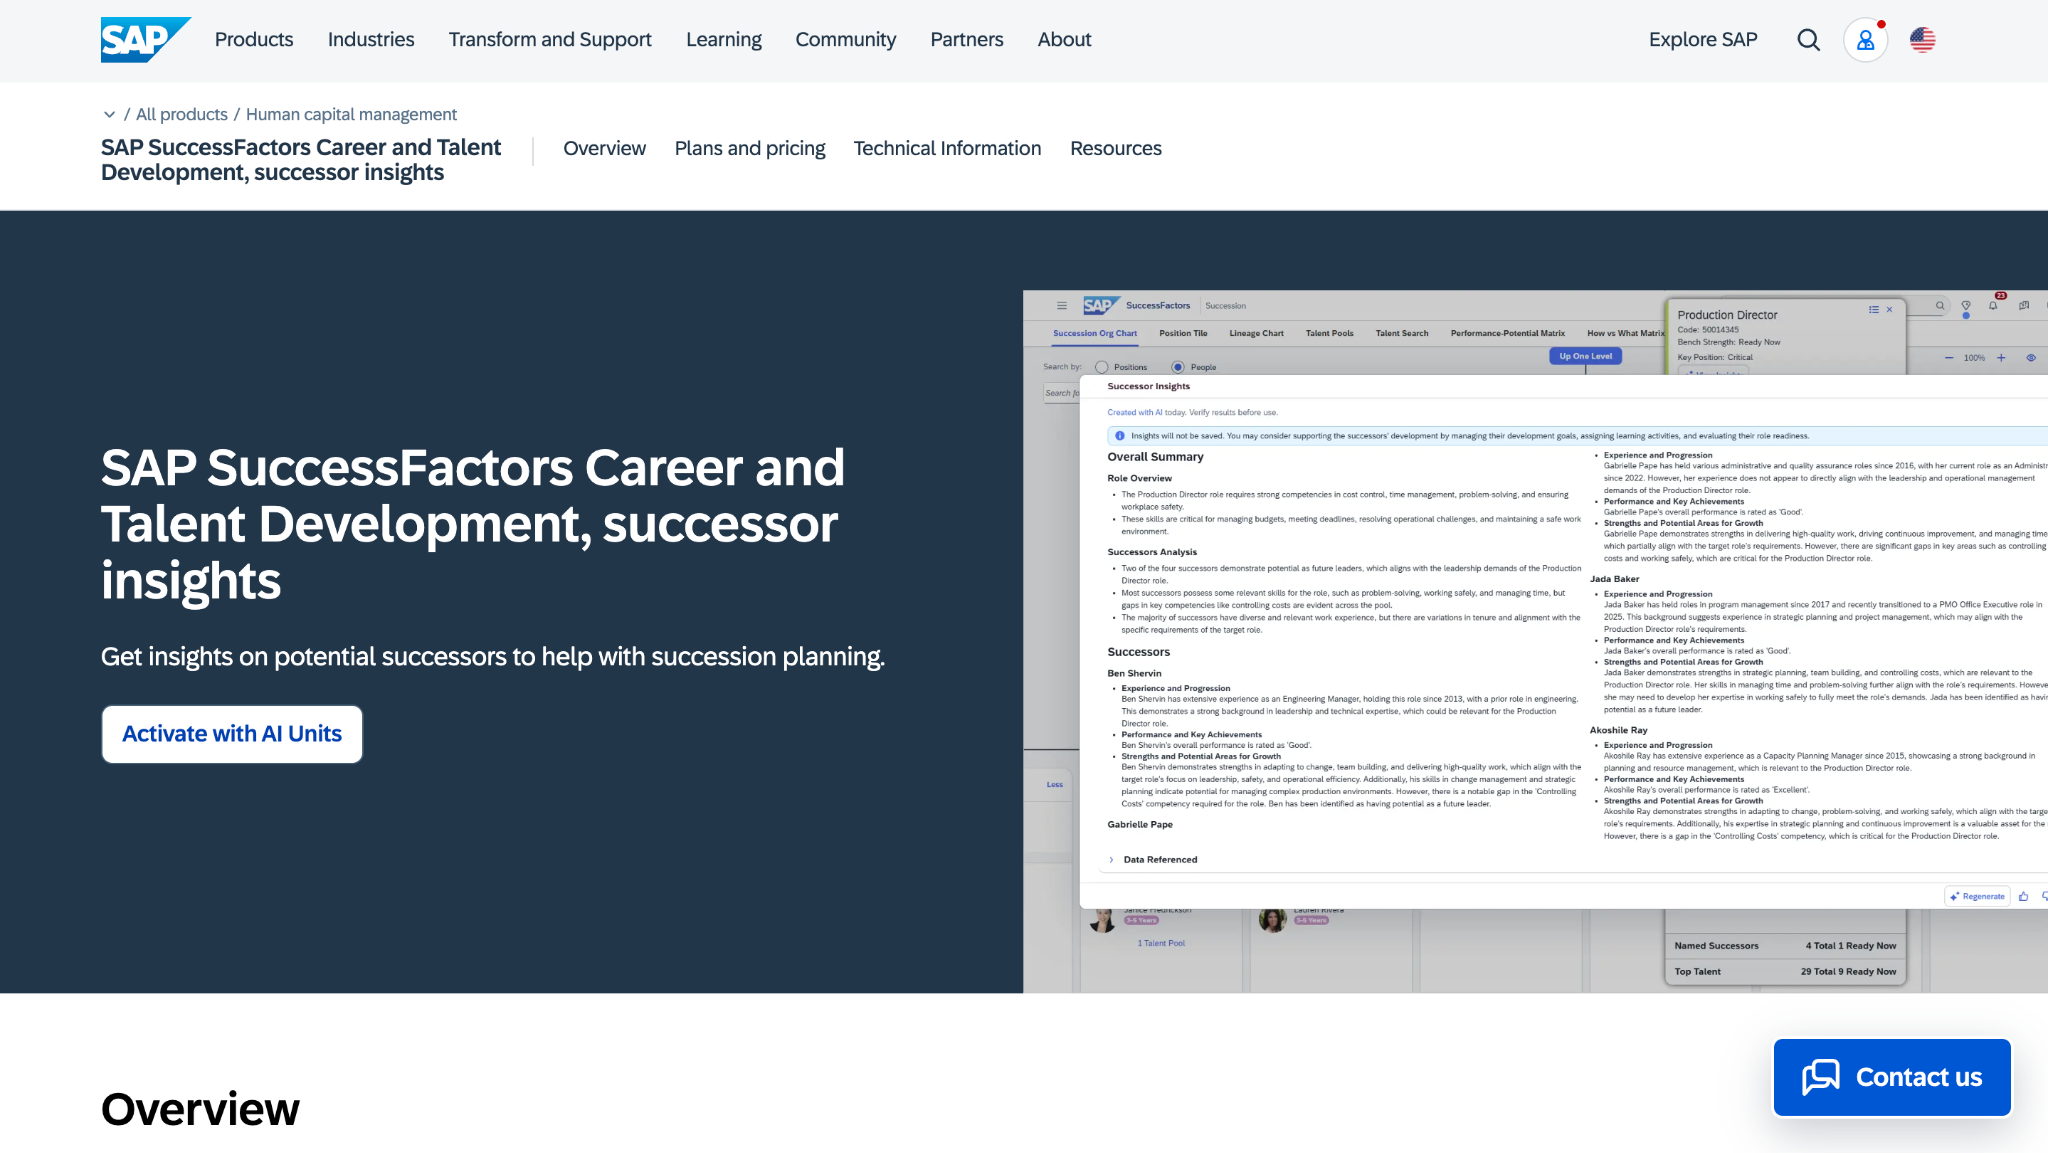Click the Contact us button
The height and width of the screenshot is (1153, 2048).
[x=1892, y=1077]
